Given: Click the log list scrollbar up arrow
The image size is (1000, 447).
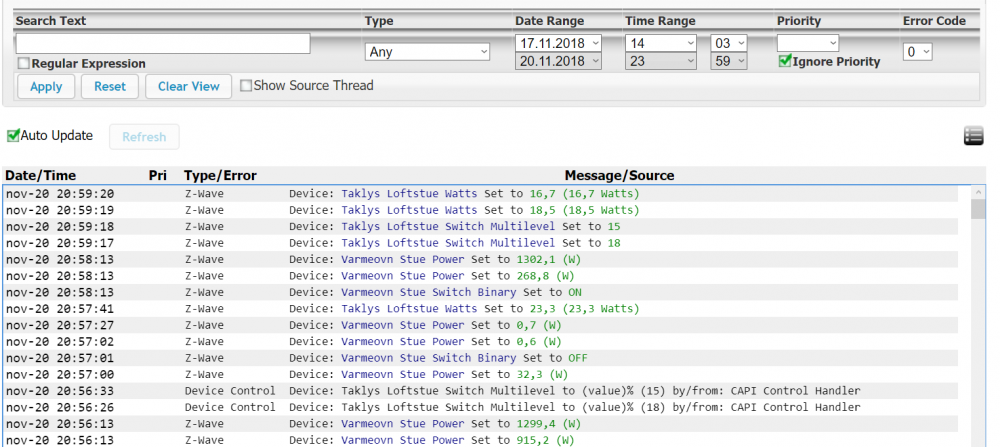Looking at the screenshot, I should point(978,192).
